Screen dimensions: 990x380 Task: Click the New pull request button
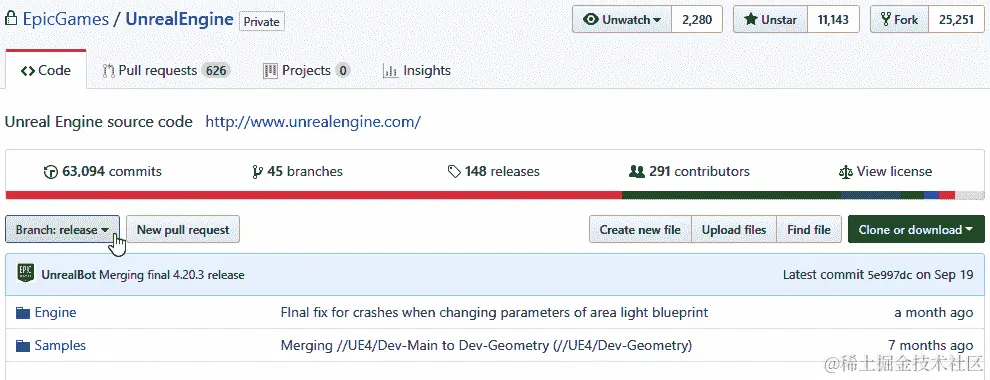(x=183, y=230)
